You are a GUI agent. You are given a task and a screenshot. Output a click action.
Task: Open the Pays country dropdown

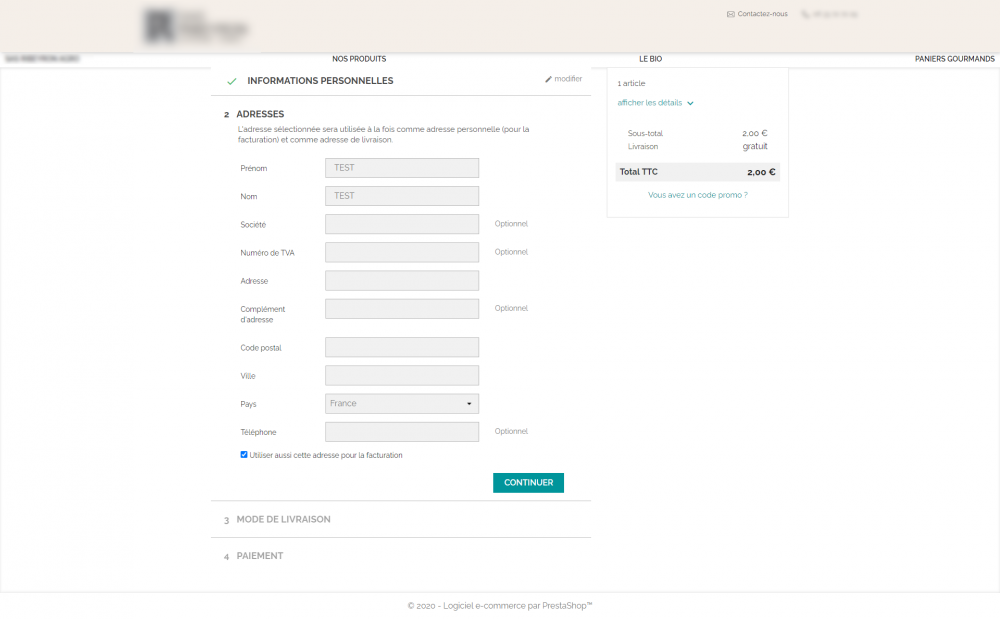click(401, 403)
